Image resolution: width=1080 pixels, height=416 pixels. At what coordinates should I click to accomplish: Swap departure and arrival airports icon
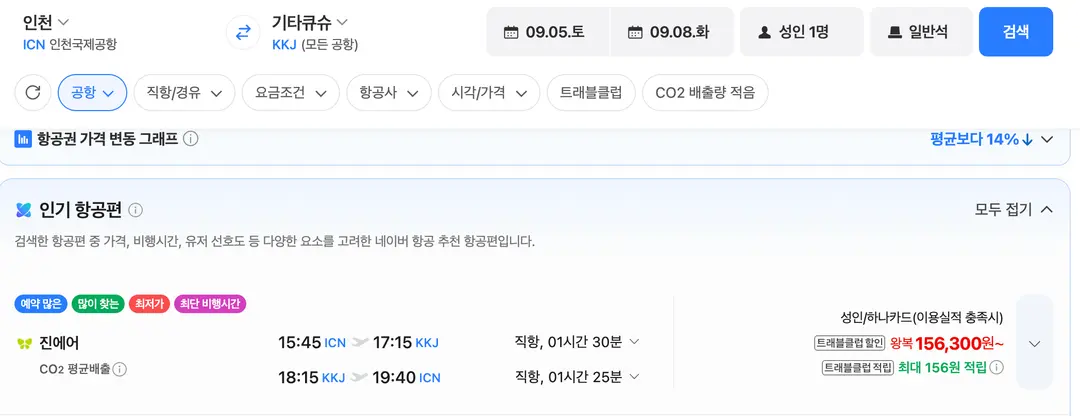click(x=242, y=33)
